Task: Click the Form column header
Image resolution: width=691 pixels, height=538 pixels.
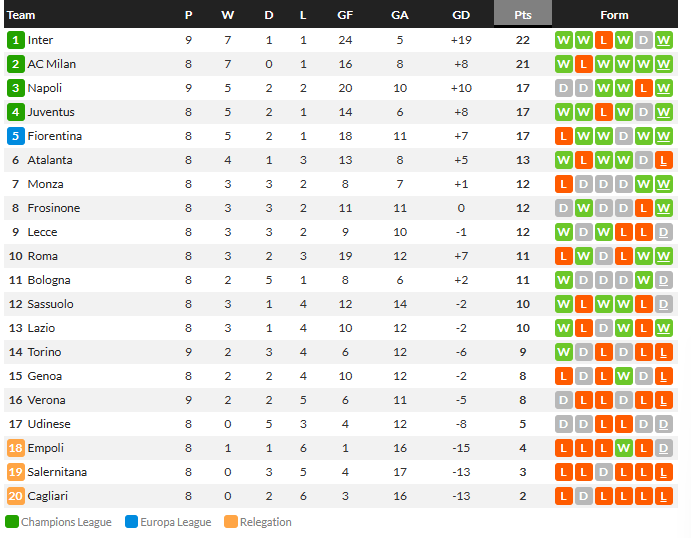Action: [x=614, y=15]
